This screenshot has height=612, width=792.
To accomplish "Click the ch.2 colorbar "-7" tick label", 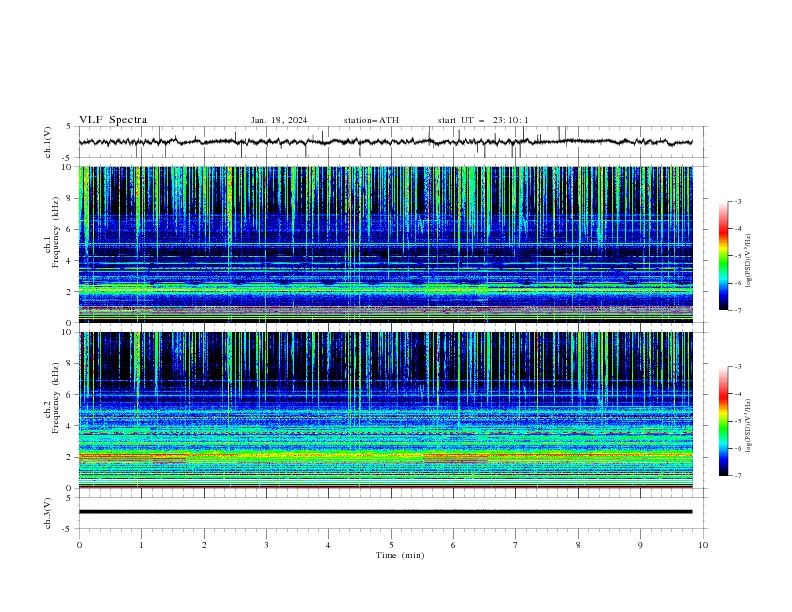I will pyautogui.click(x=737, y=476).
